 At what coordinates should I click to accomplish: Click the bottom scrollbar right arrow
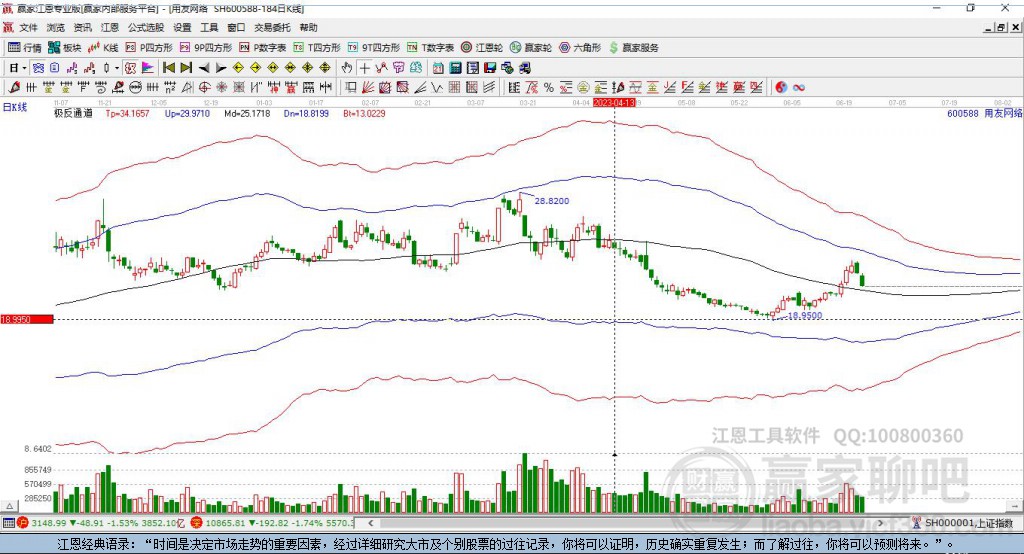(x=880, y=523)
